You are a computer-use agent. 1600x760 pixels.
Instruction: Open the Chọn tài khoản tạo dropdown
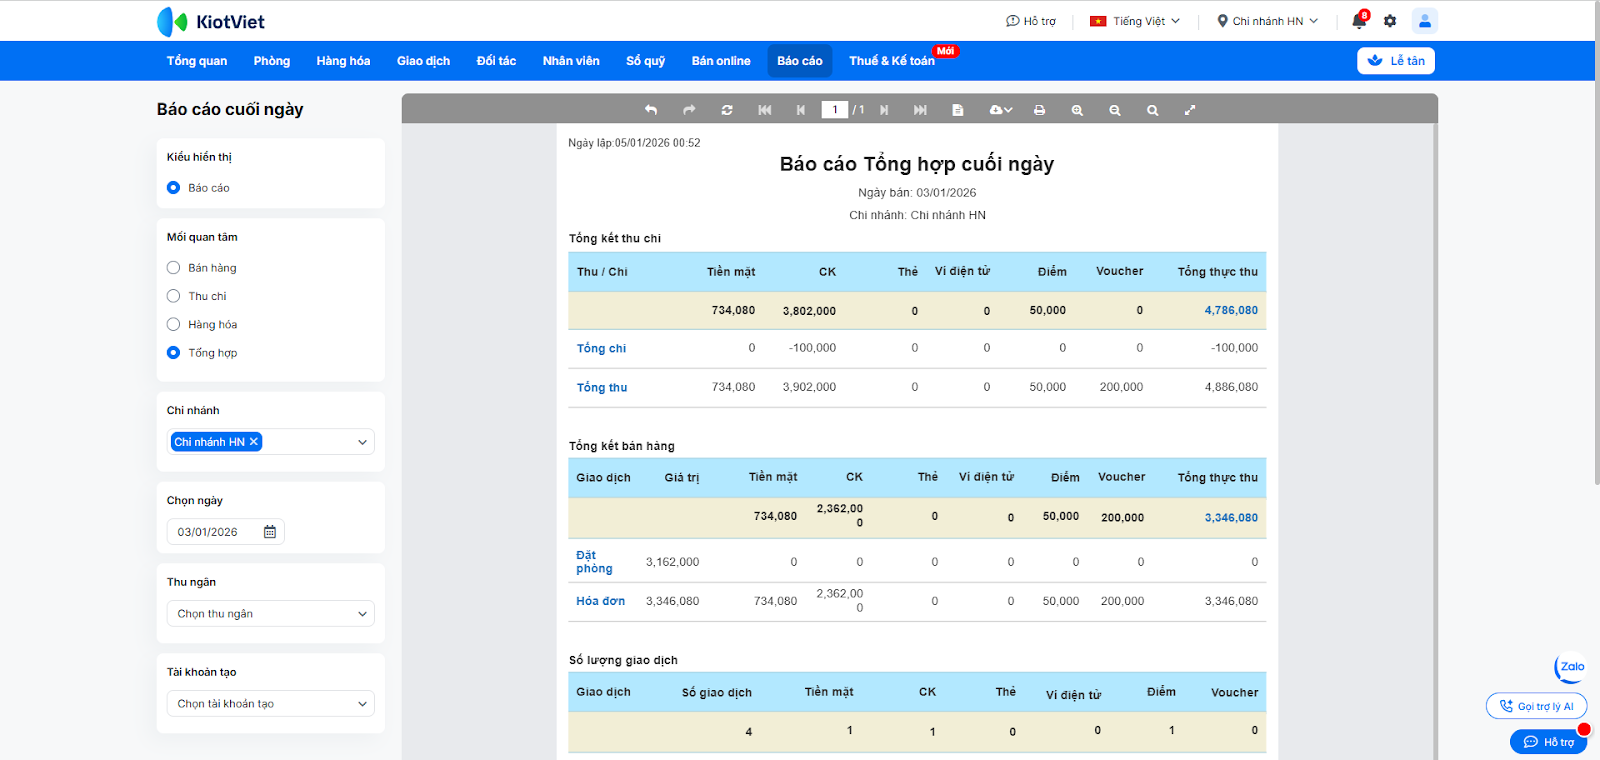click(x=270, y=704)
